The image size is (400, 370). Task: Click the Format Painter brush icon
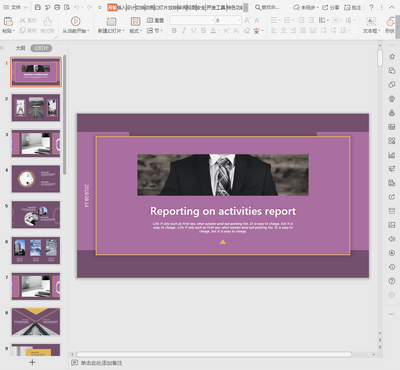point(48,21)
